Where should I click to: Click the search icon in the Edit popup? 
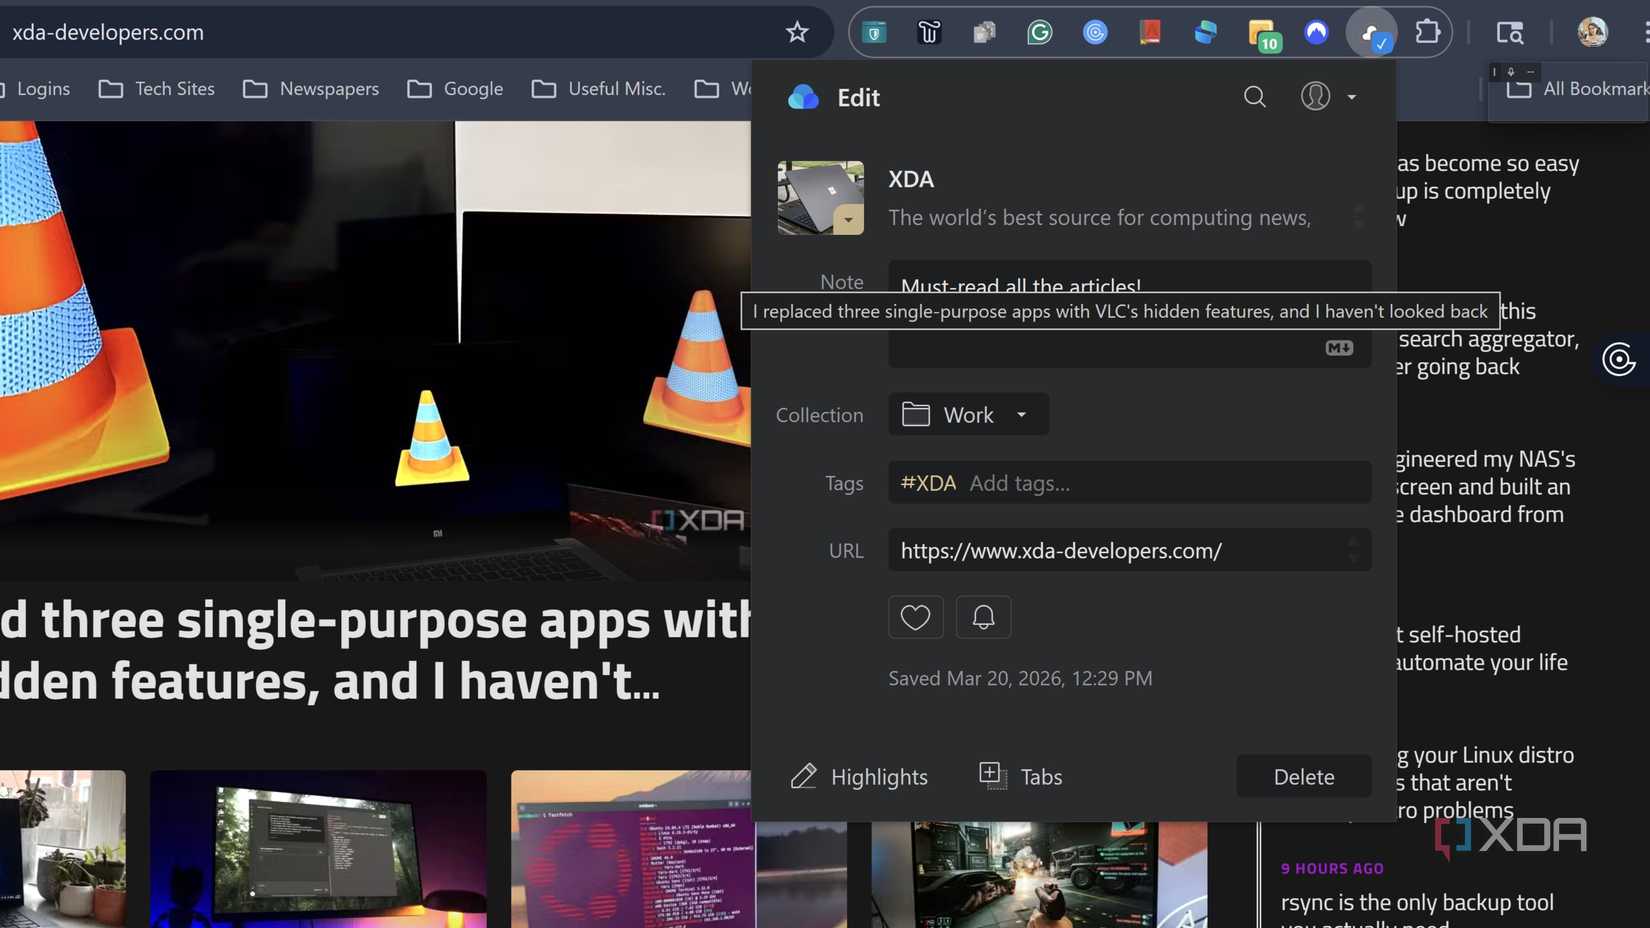point(1255,97)
